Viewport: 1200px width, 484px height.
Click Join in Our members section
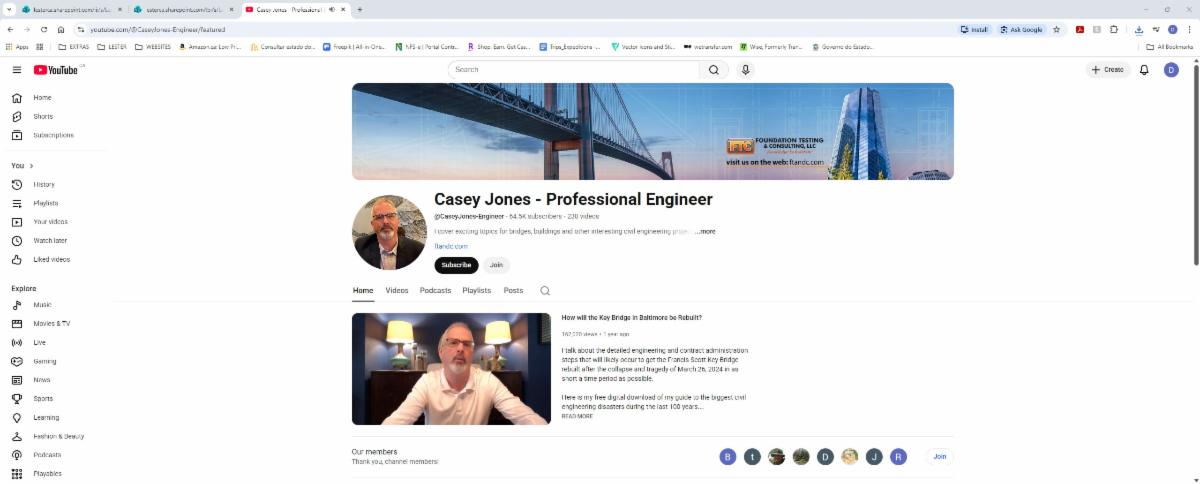[939, 456]
